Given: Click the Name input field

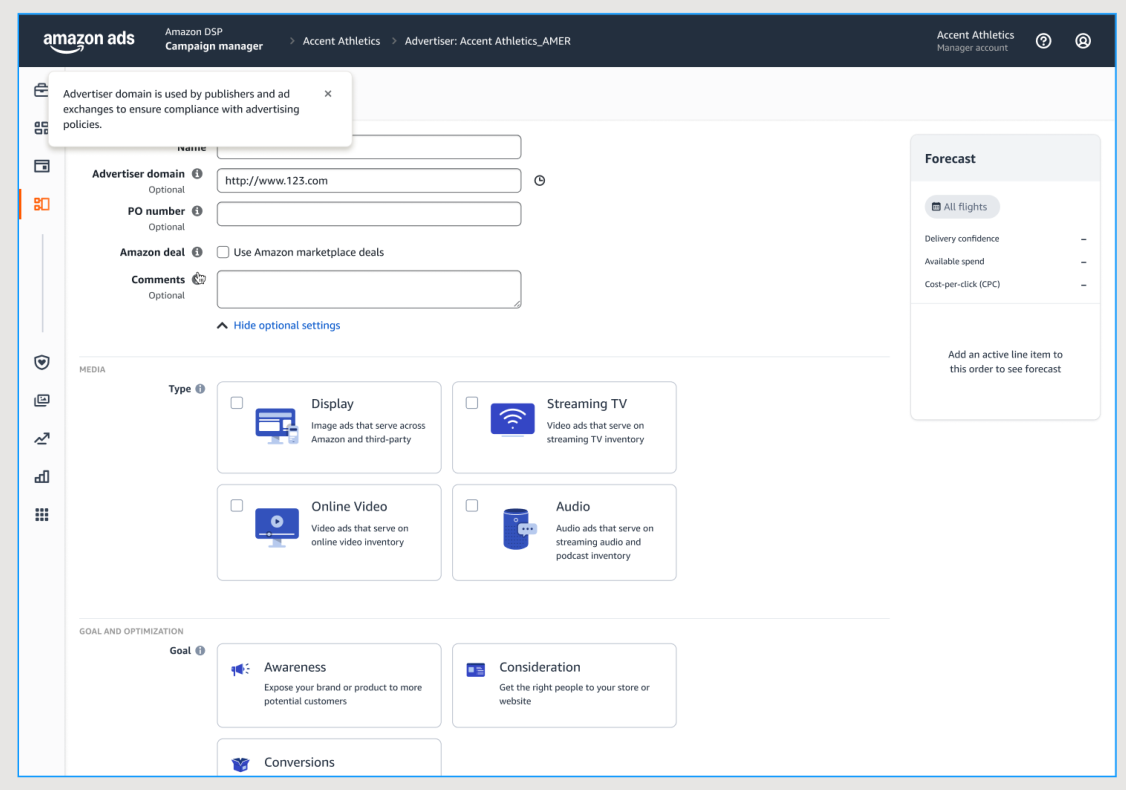Looking at the screenshot, I should pyautogui.click(x=369, y=147).
